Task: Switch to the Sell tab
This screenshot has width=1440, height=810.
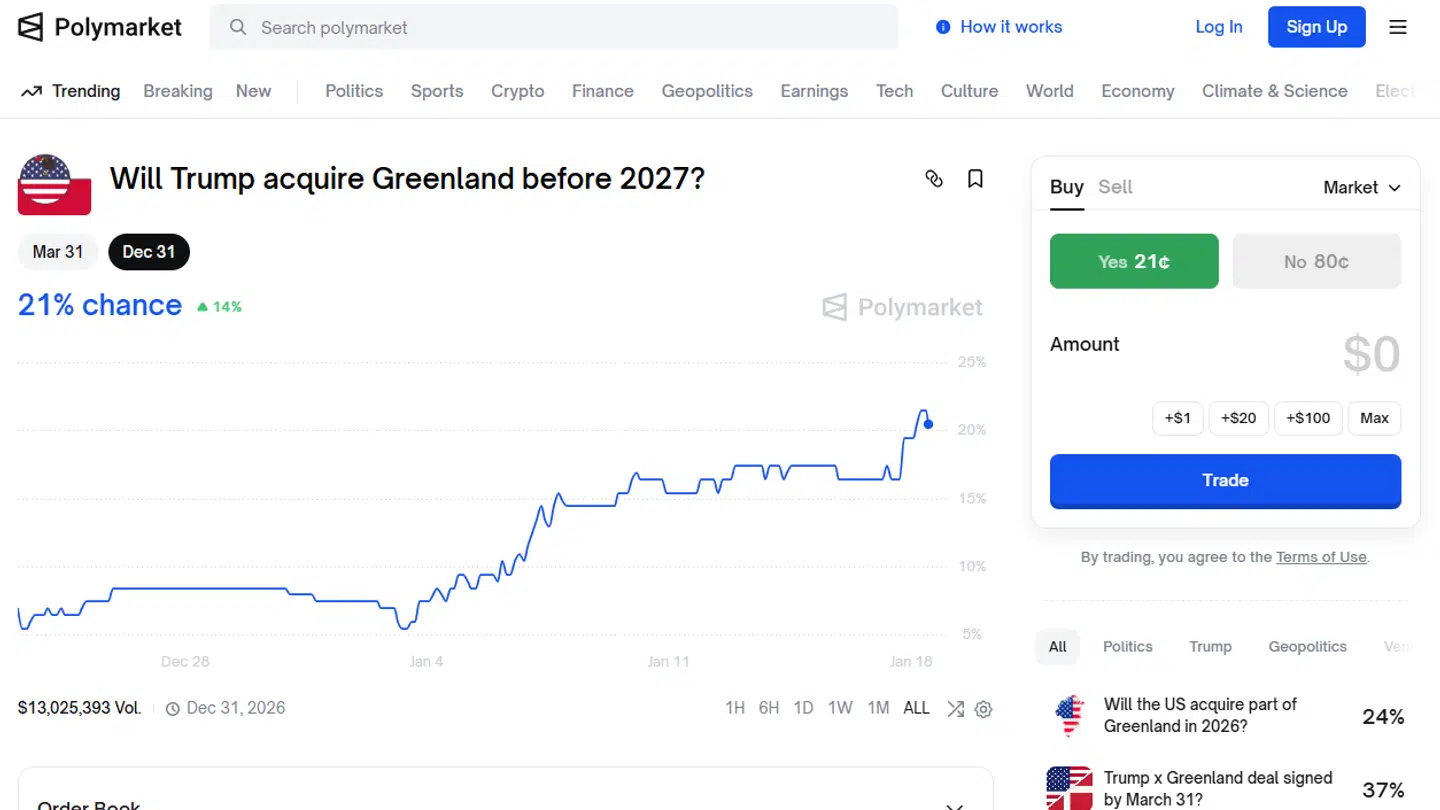Action: click(x=1115, y=187)
